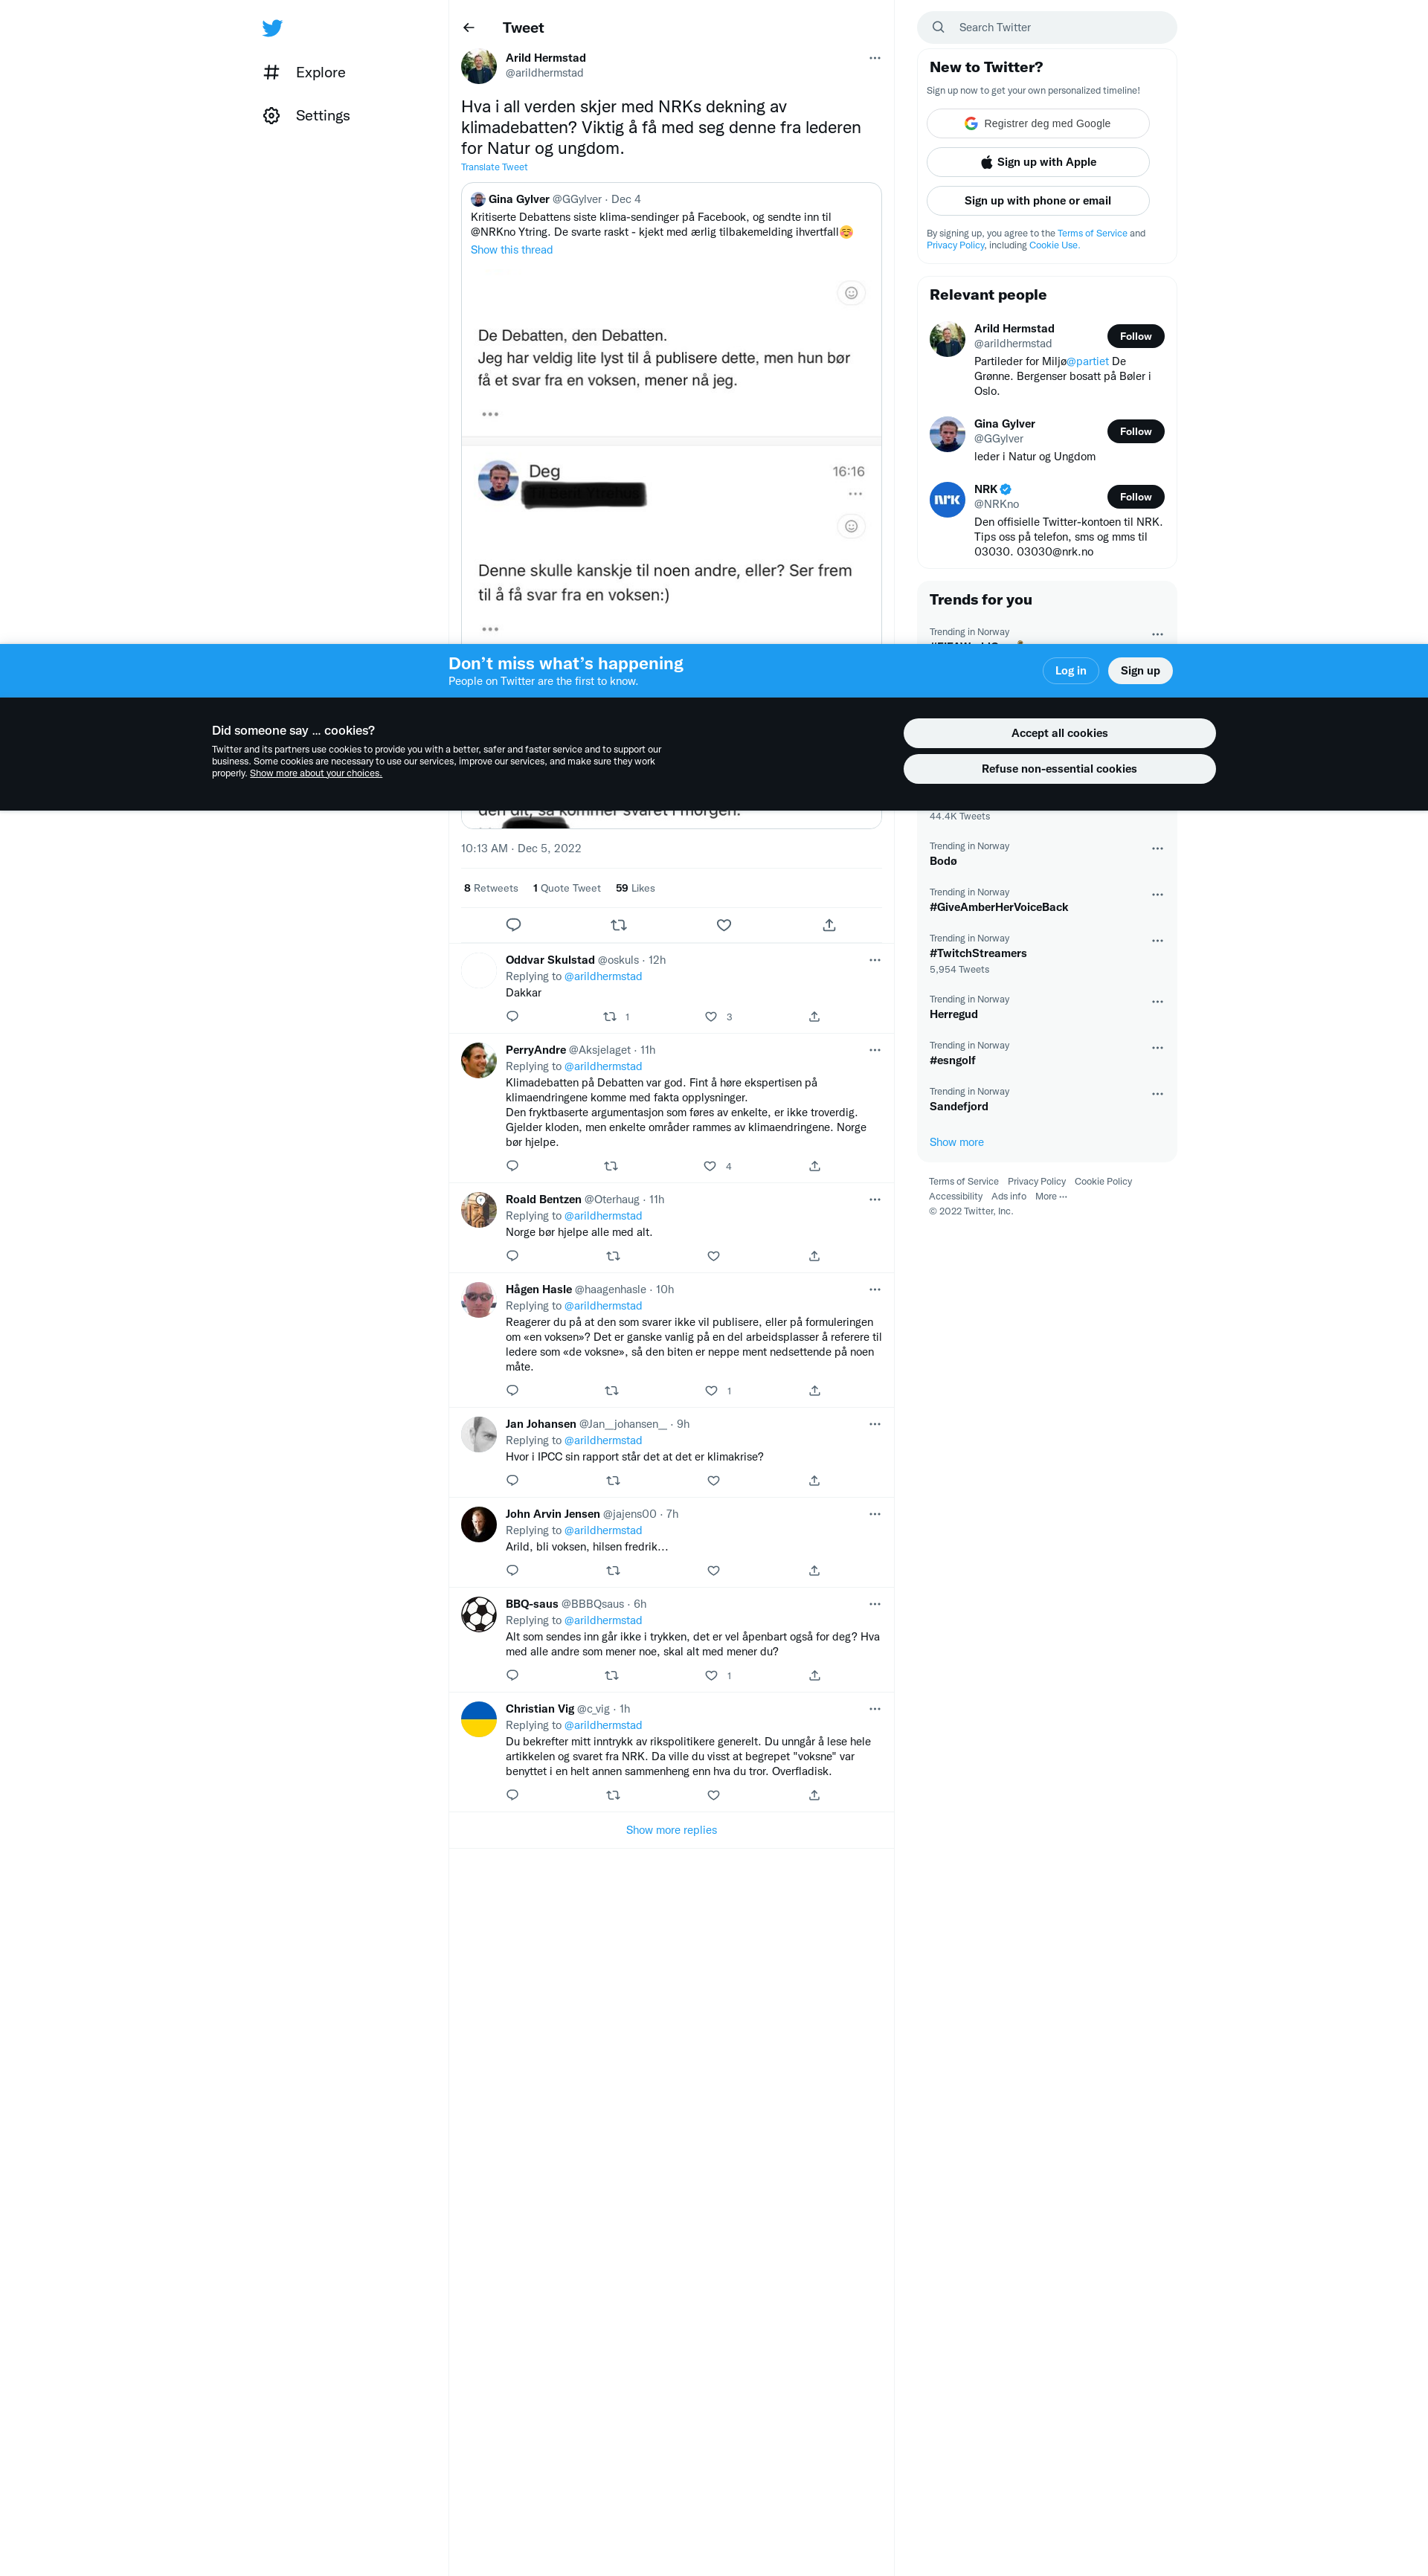Refuse non-essential cookies
The image size is (1428, 2576).
pos(1059,769)
